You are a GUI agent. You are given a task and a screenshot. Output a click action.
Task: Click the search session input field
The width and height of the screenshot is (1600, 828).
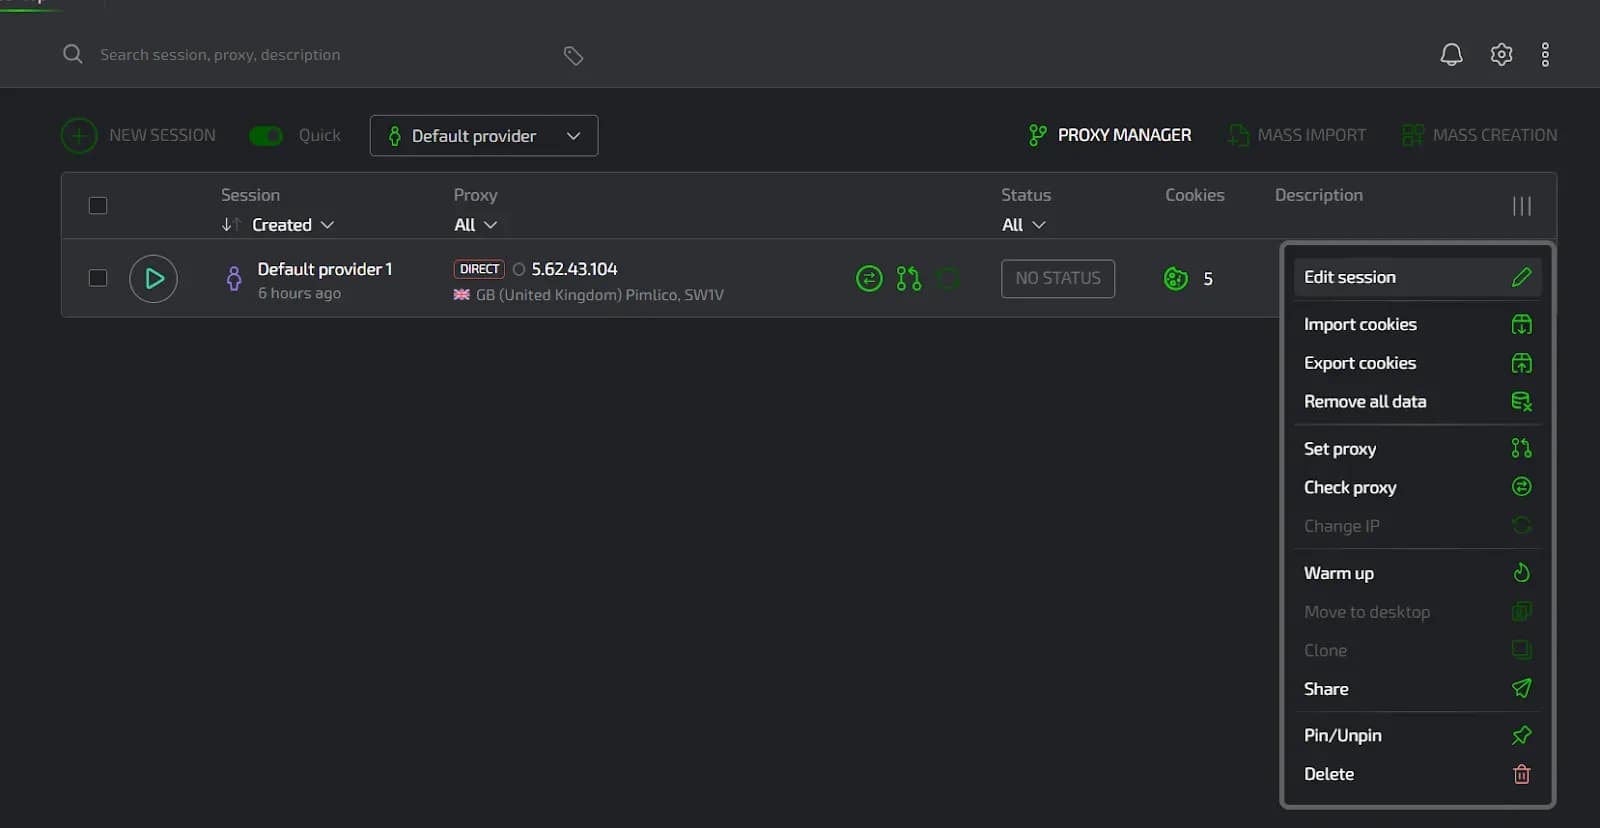[x=320, y=55]
